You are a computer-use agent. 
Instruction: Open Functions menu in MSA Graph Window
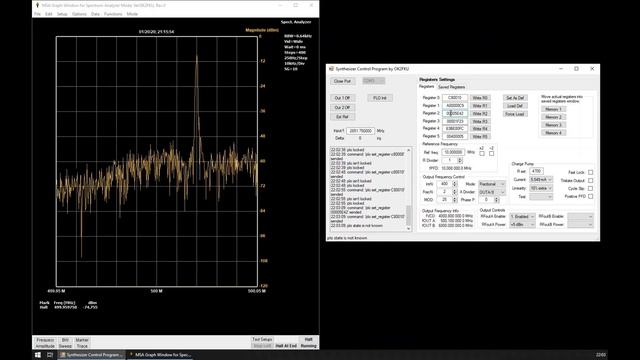pos(113,14)
